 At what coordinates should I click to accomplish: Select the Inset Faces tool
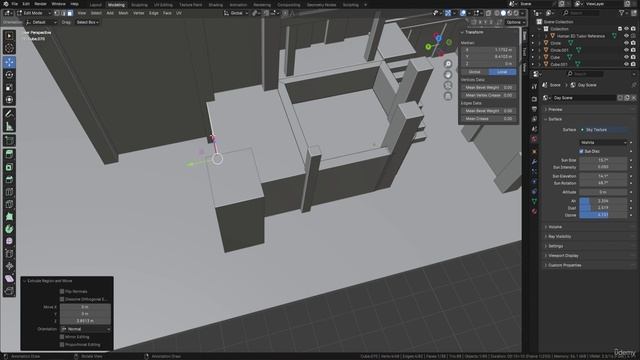coord(9,167)
